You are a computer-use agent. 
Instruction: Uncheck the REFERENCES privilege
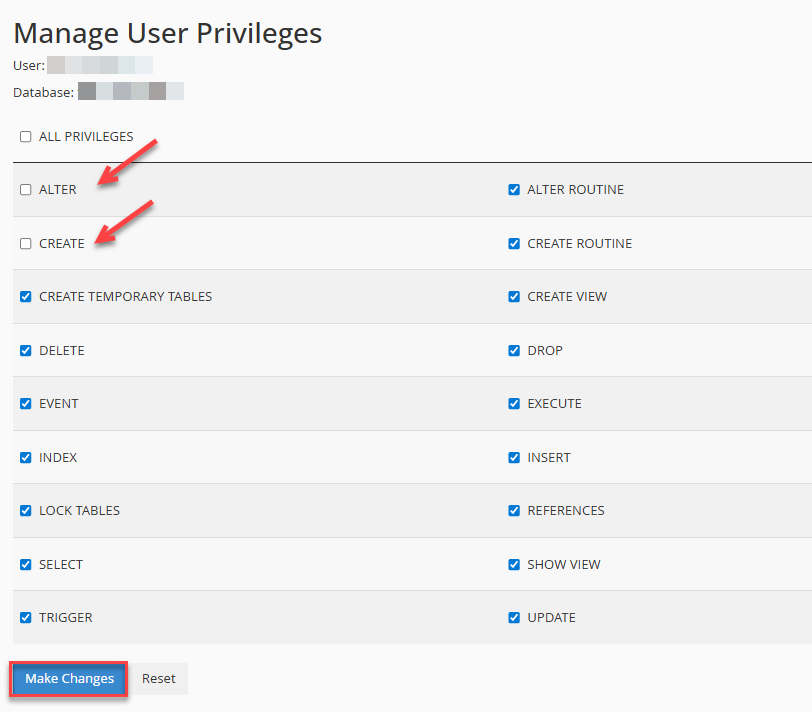click(x=514, y=511)
